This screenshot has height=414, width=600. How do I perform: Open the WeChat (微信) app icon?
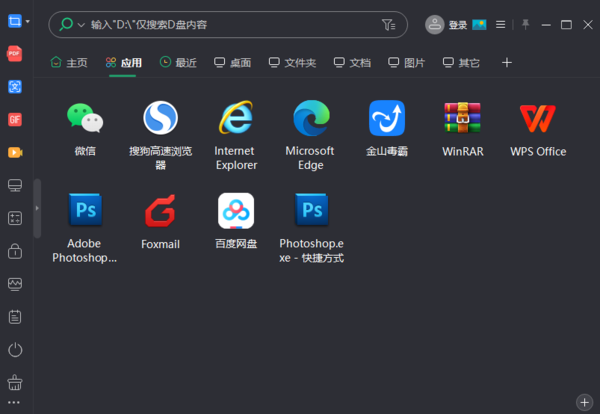click(85, 119)
